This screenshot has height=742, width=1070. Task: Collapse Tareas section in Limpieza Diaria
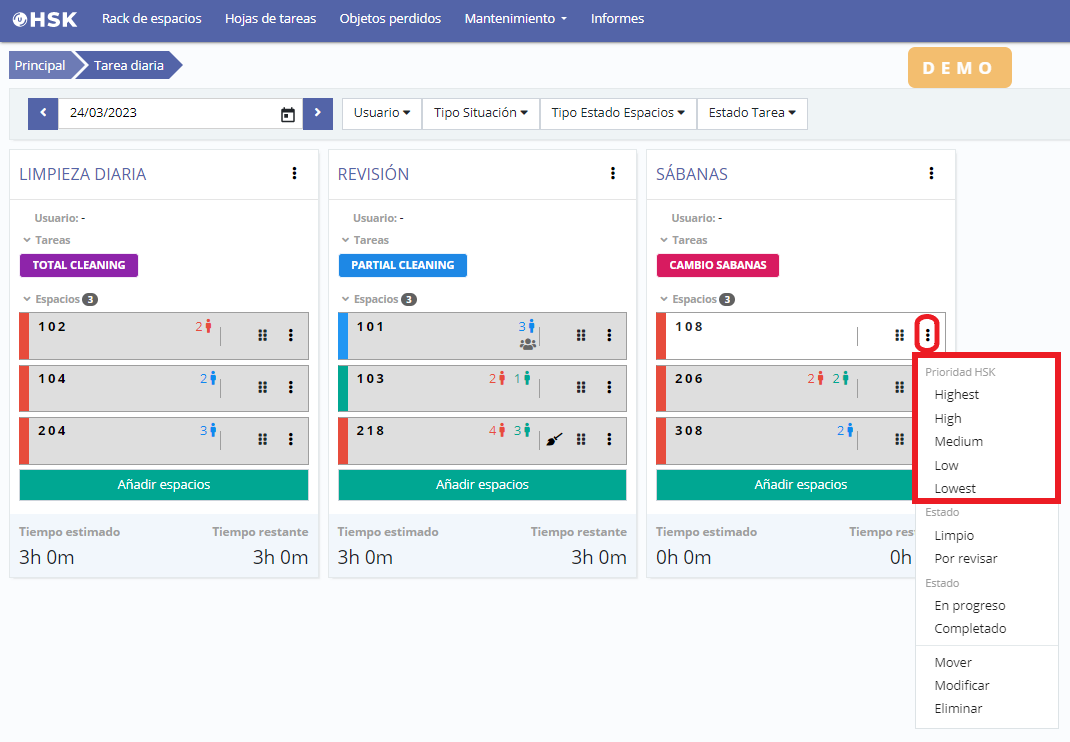click(x=27, y=240)
